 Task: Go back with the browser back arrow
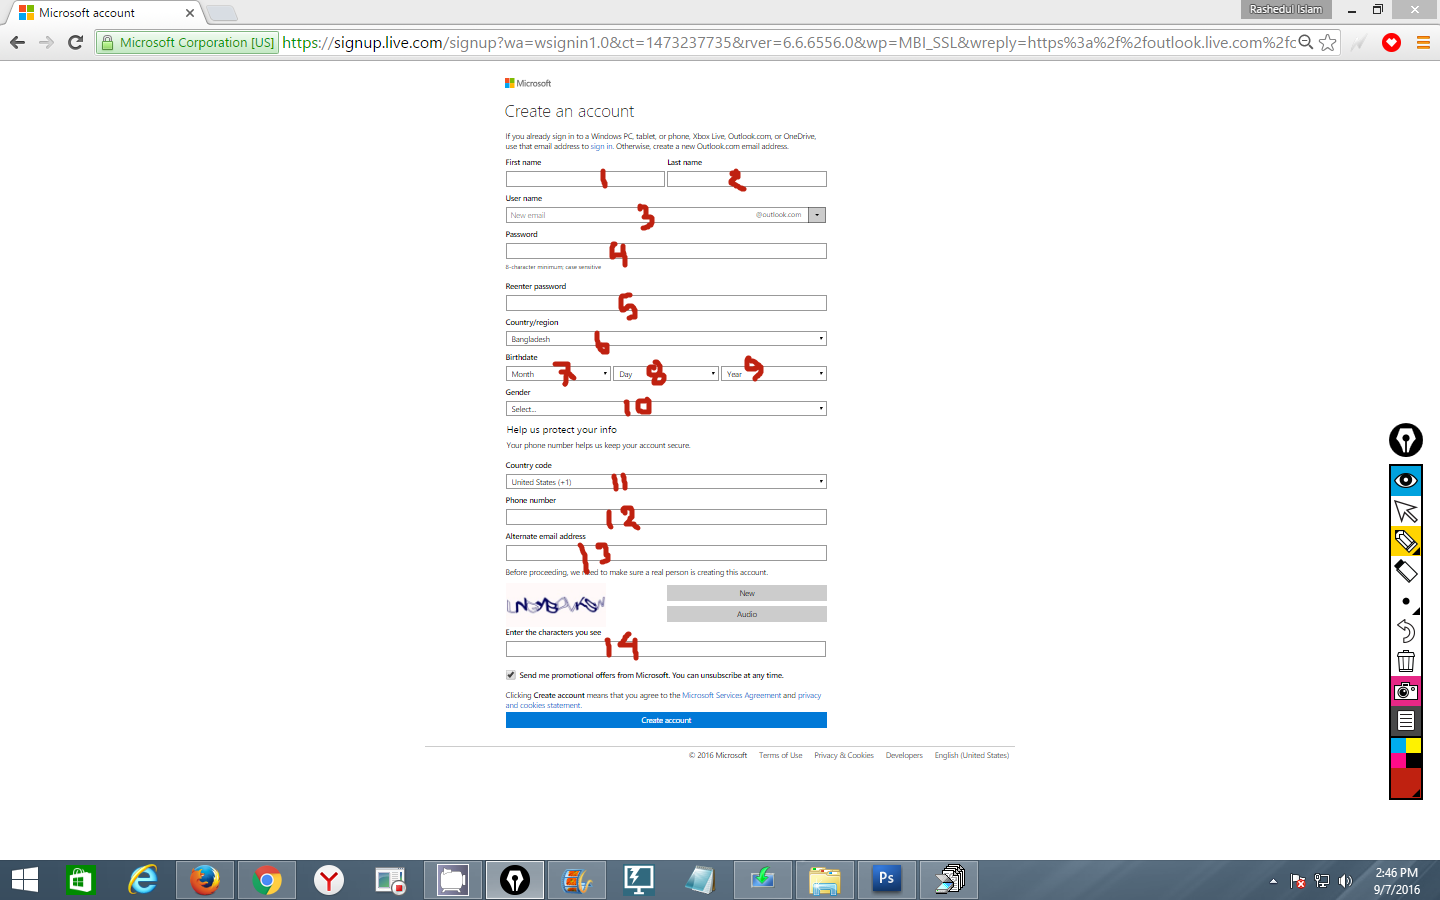coord(17,42)
